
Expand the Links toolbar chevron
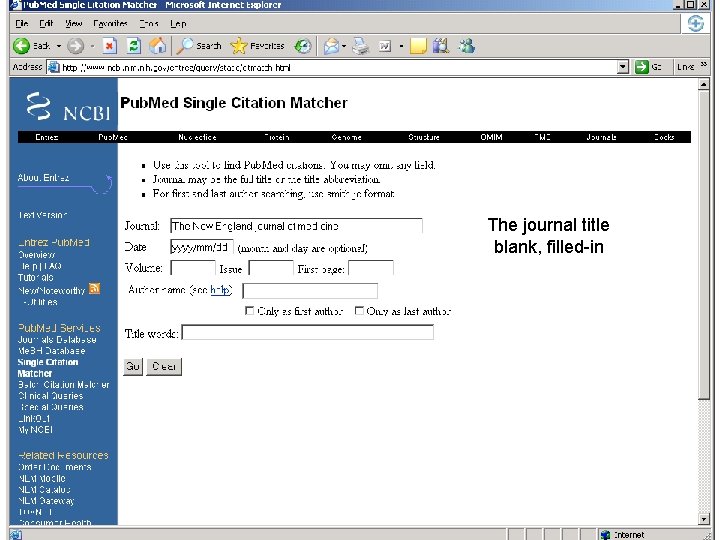[x=703, y=65]
